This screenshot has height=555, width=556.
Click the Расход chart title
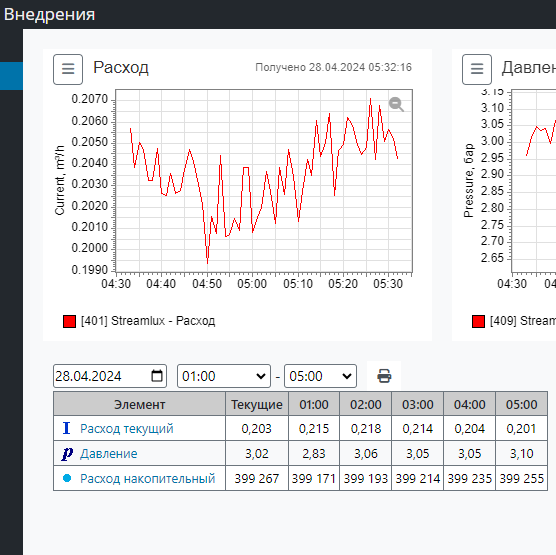click(121, 68)
